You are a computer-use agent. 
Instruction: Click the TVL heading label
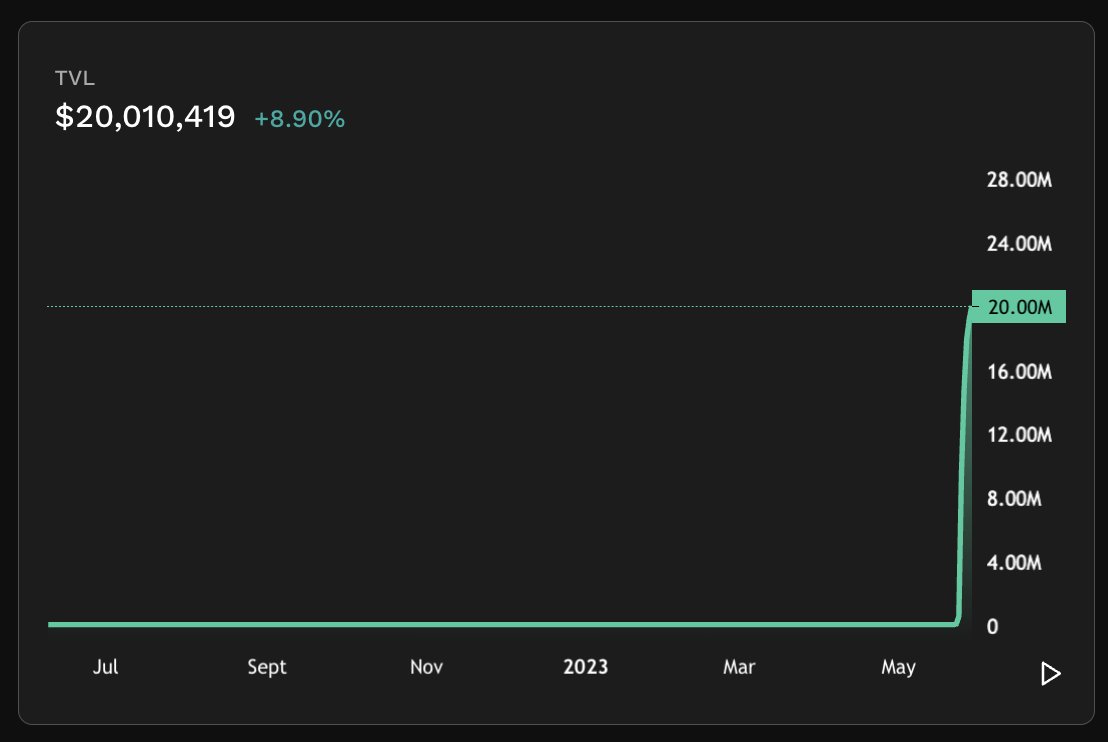click(75, 78)
